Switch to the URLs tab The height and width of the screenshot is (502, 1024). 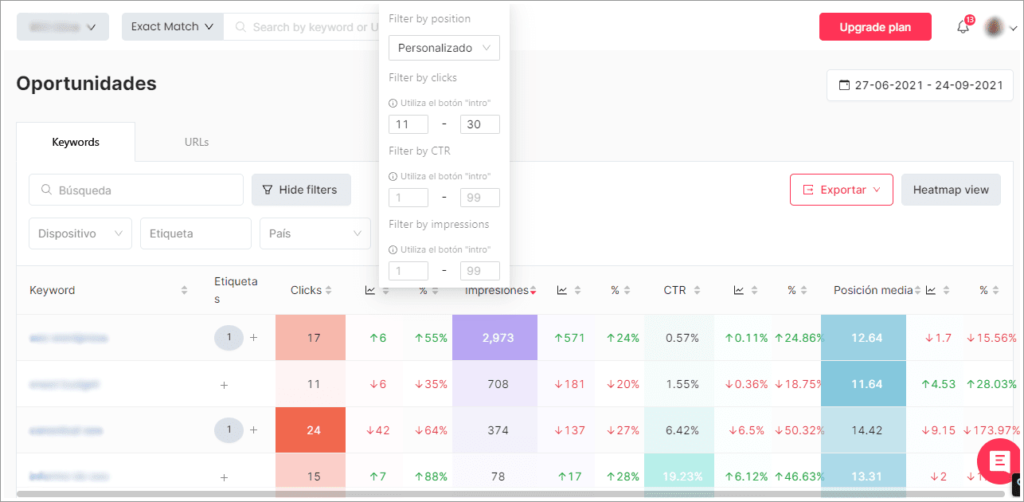pyautogui.click(x=197, y=142)
